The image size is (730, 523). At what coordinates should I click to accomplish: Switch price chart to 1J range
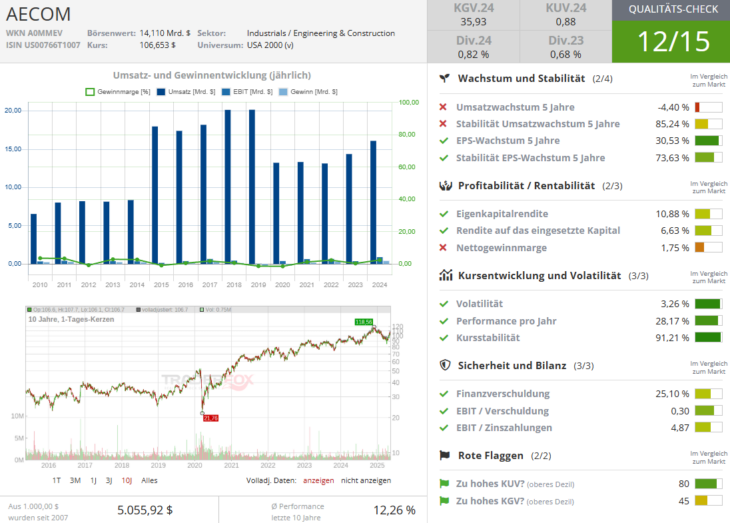point(93,480)
